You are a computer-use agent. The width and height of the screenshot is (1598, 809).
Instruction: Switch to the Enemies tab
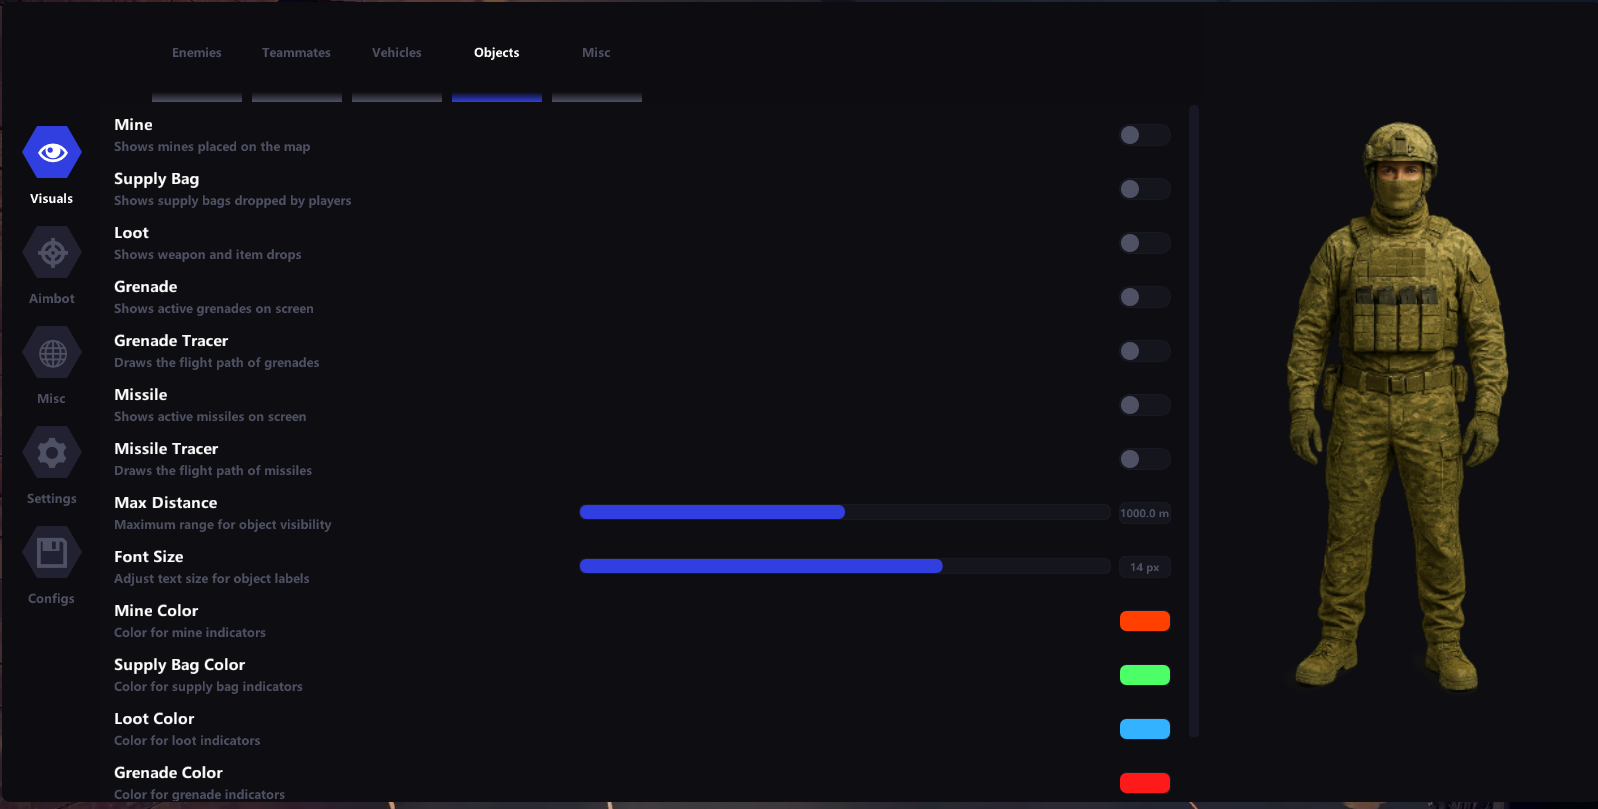click(197, 53)
